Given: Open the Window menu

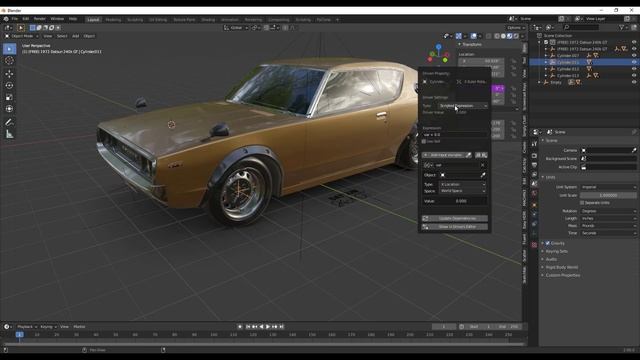Looking at the screenshot, I should pos(57,19).
